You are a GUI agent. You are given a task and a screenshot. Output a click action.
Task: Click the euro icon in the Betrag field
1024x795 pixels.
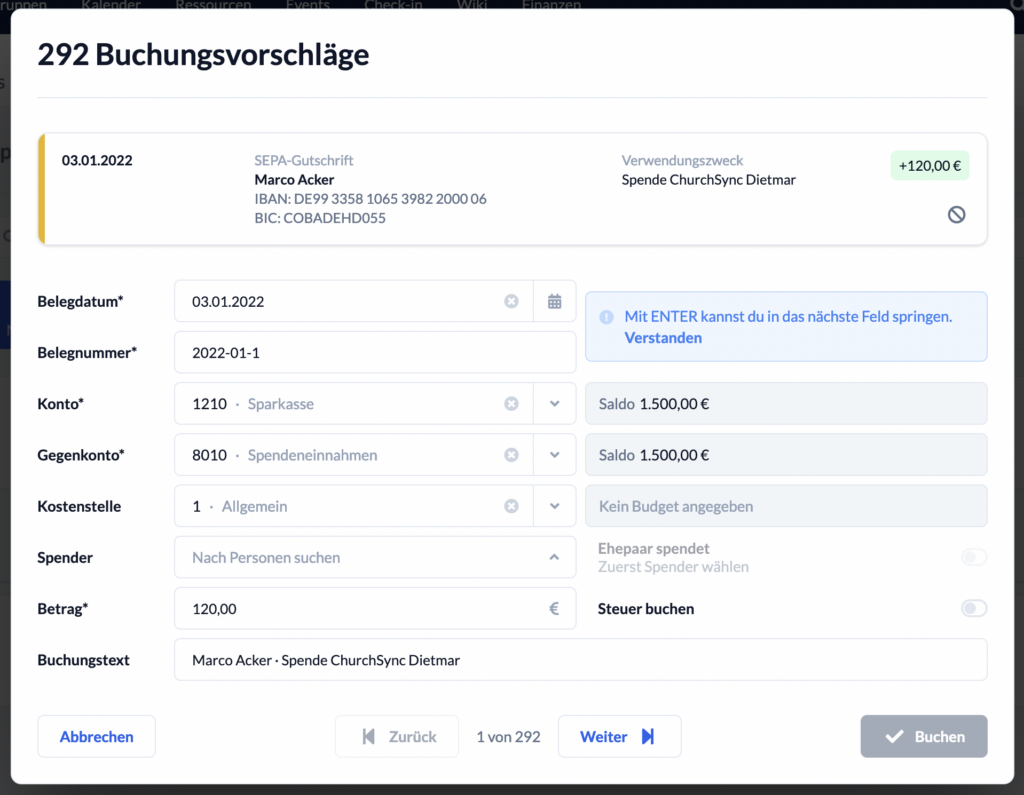pos(554,608)
